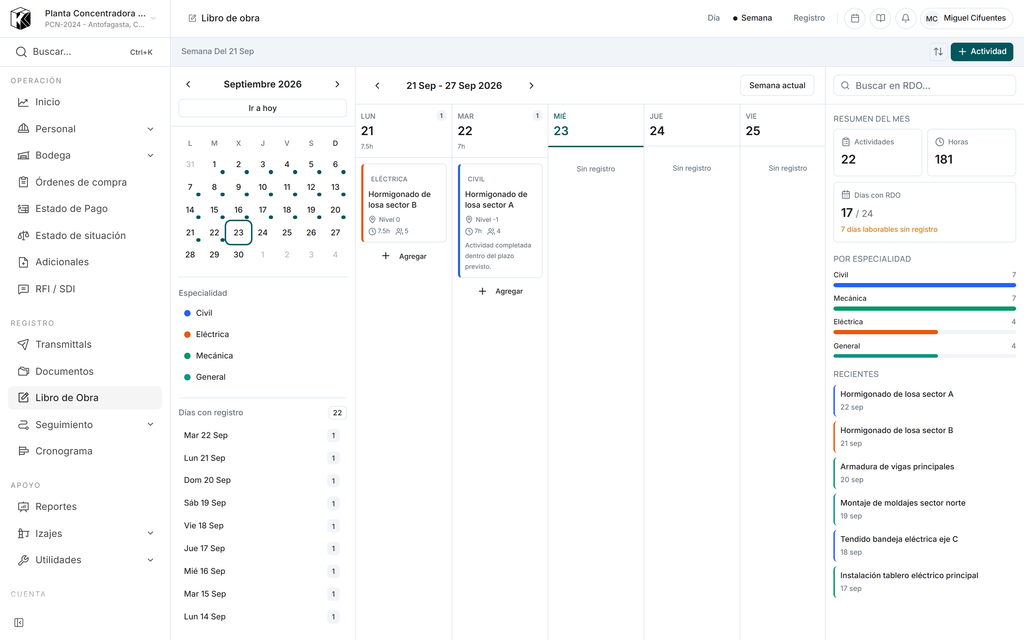Click the company logo icon
This screenshot has height=640, width=1024.
(21, 18)
